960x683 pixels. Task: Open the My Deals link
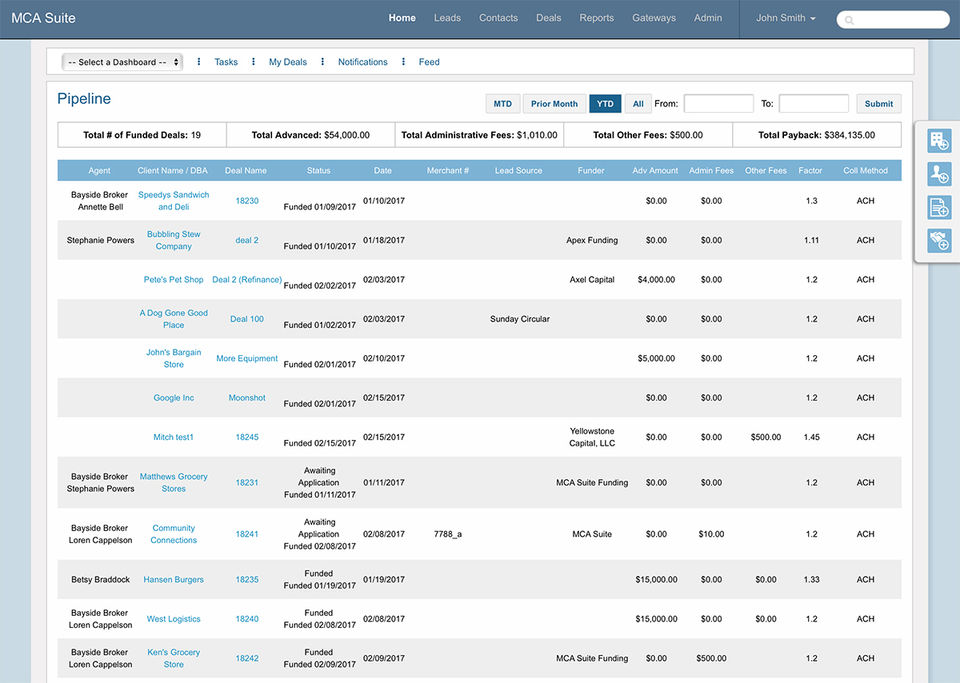pos(288,62)
